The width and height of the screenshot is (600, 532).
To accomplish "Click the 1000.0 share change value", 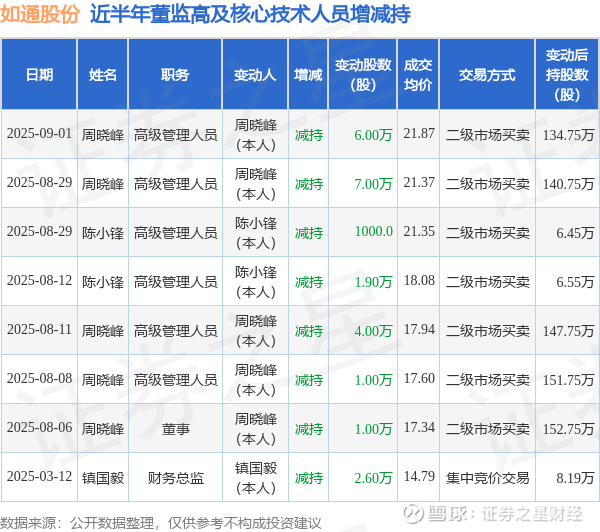I will 373,232.
